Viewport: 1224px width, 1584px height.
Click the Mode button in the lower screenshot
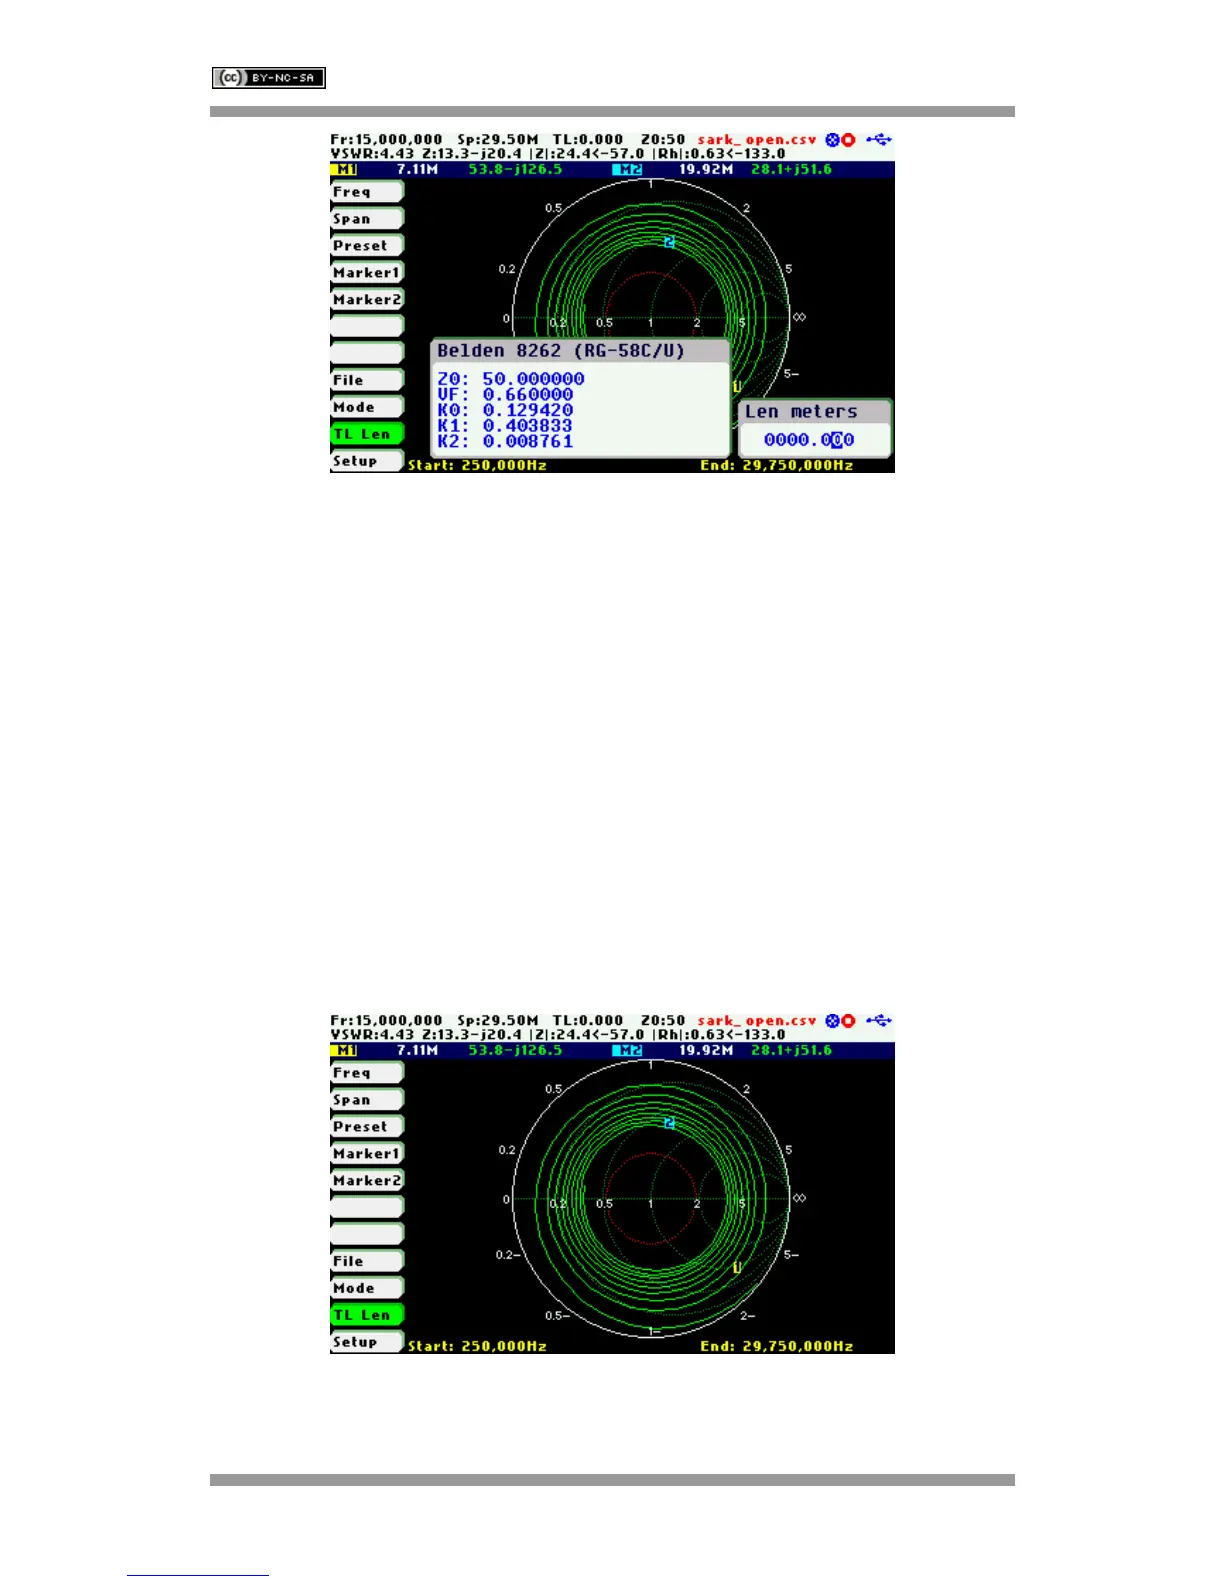pos(367,1288)
